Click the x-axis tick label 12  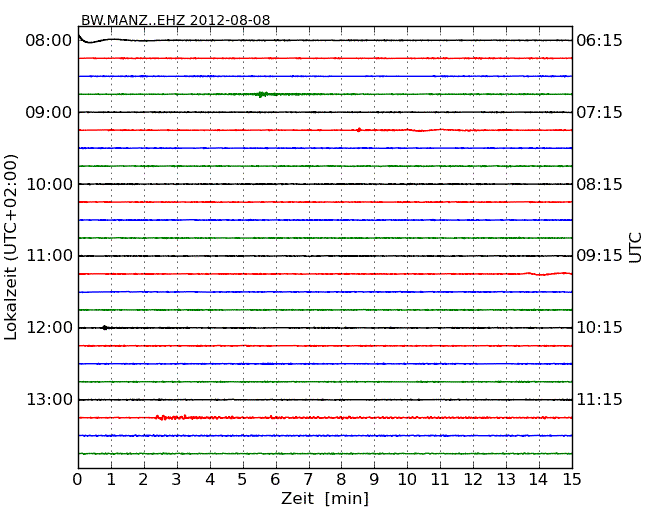coord(473,480)
